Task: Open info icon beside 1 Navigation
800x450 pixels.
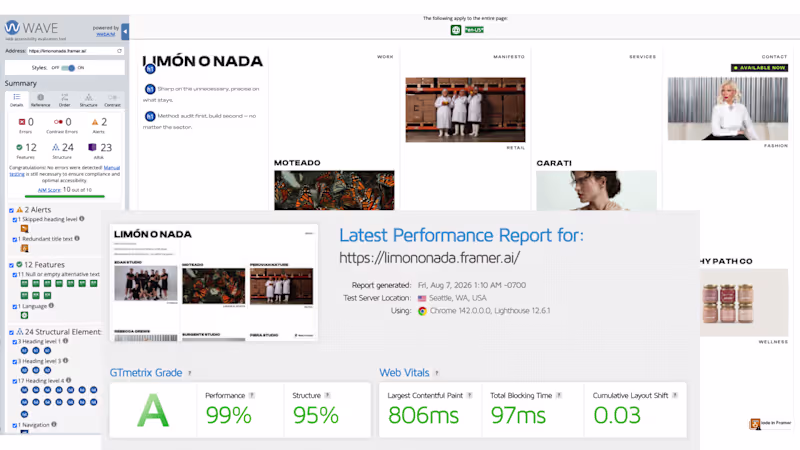Action: click(54, 424)
